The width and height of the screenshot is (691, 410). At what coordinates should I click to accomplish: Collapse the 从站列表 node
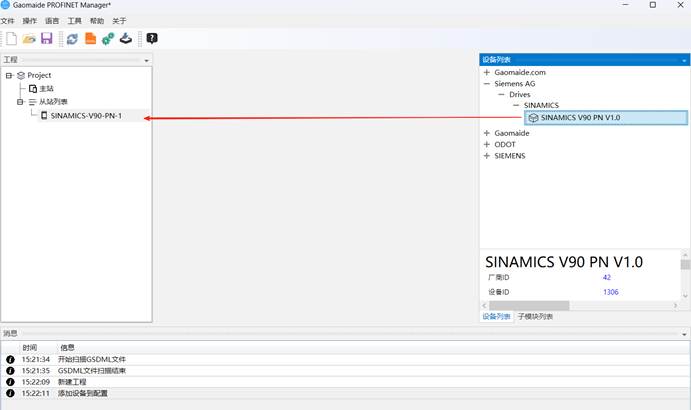[x=20, y=102]
